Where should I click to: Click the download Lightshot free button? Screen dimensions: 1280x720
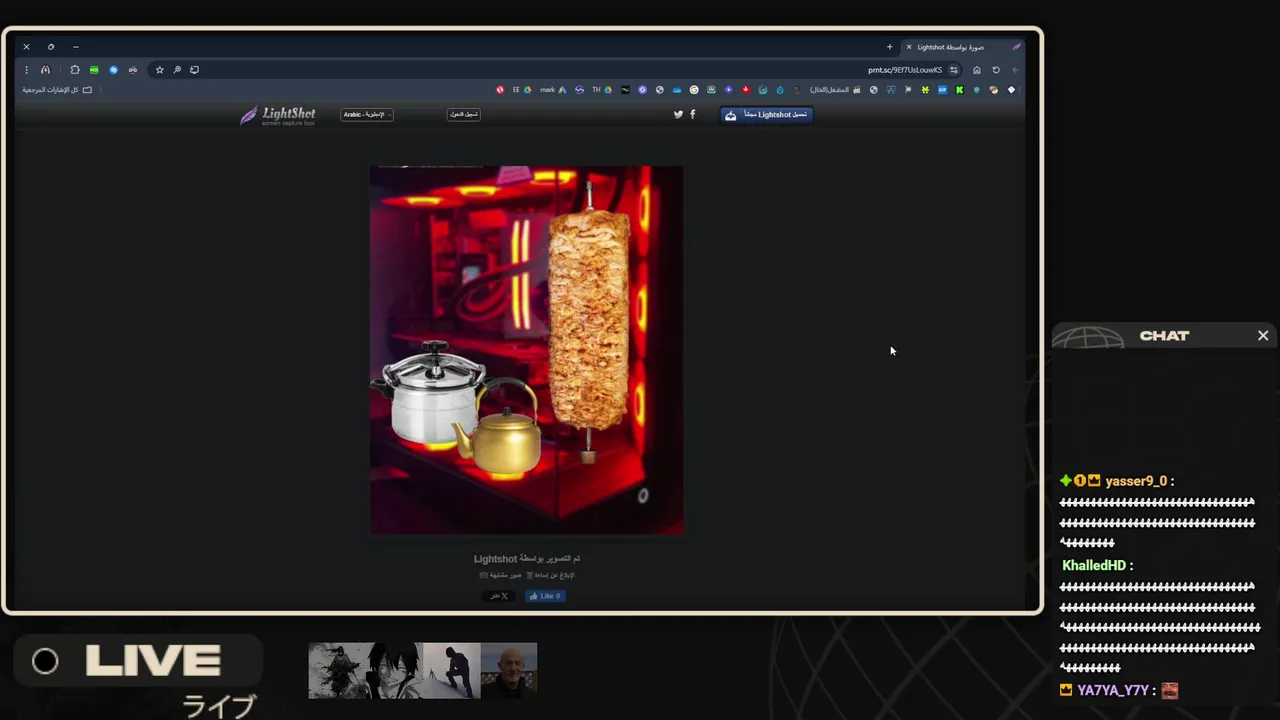pos(766,114)
